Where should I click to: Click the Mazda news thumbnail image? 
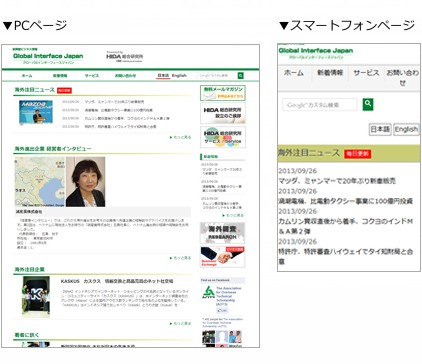(x=36, y=112)
